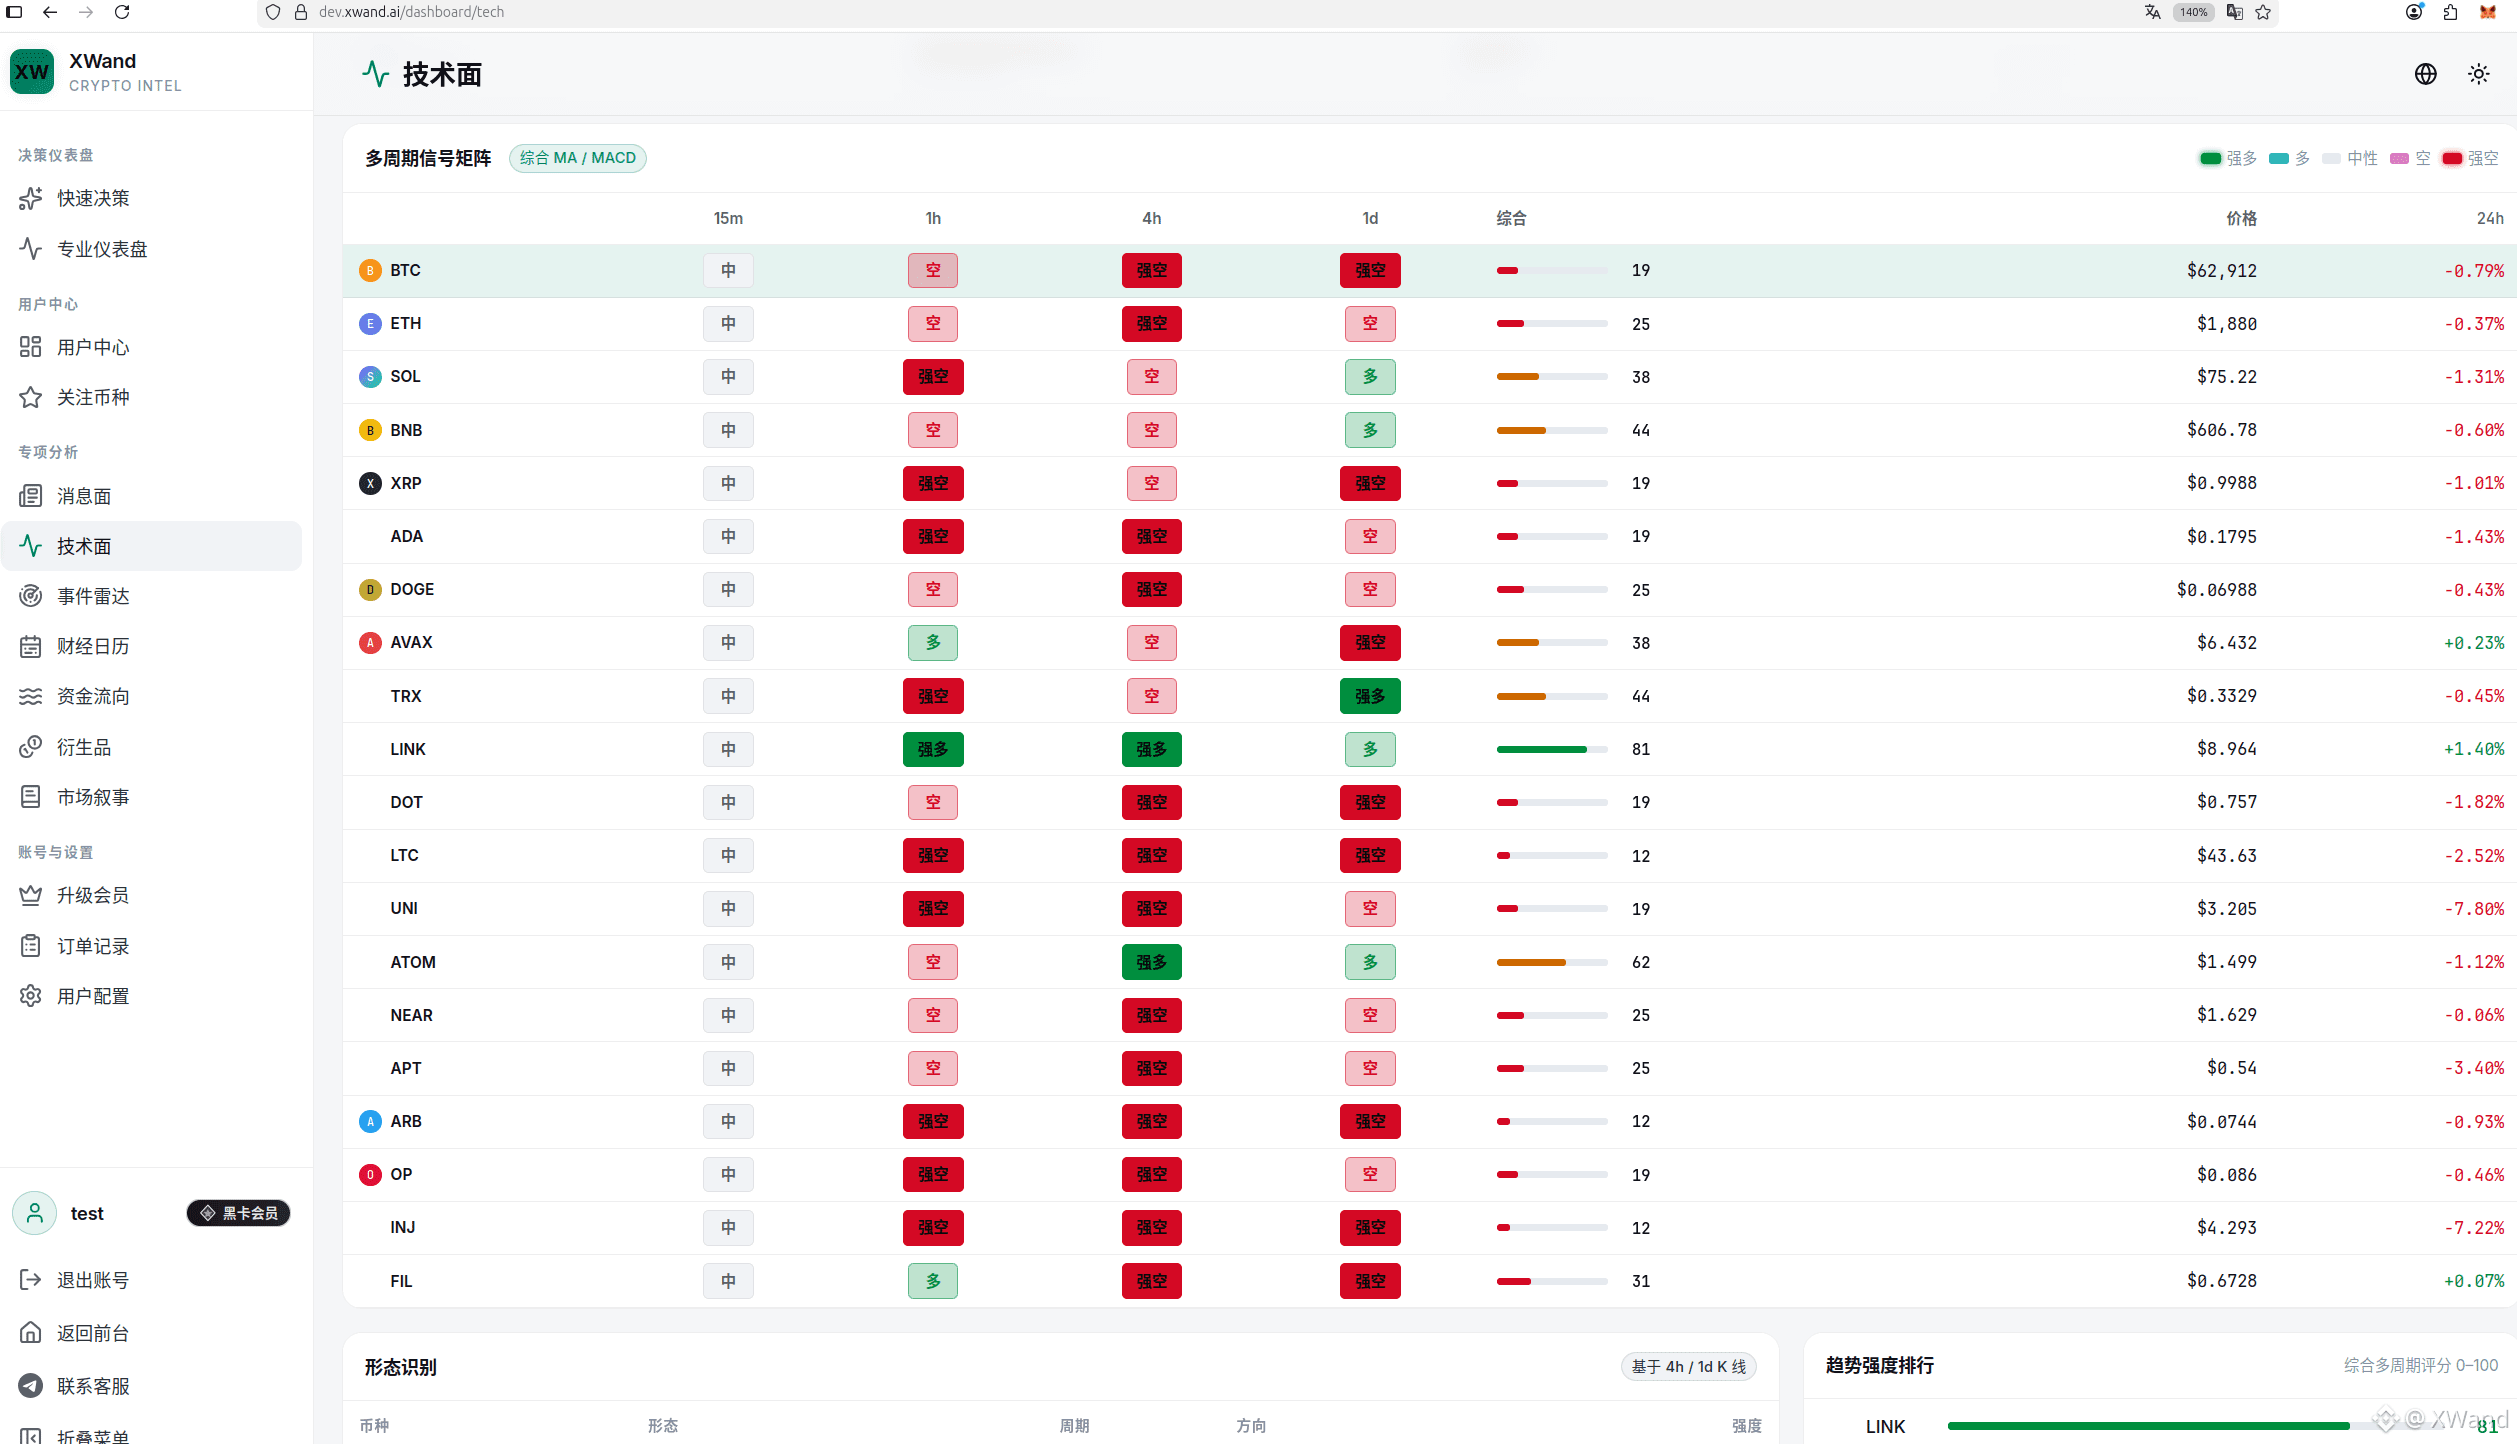This screenshot has height=1444, width=2517.
Task: Click the 用户中心 grid icon
Action: (x=31, y=347)
